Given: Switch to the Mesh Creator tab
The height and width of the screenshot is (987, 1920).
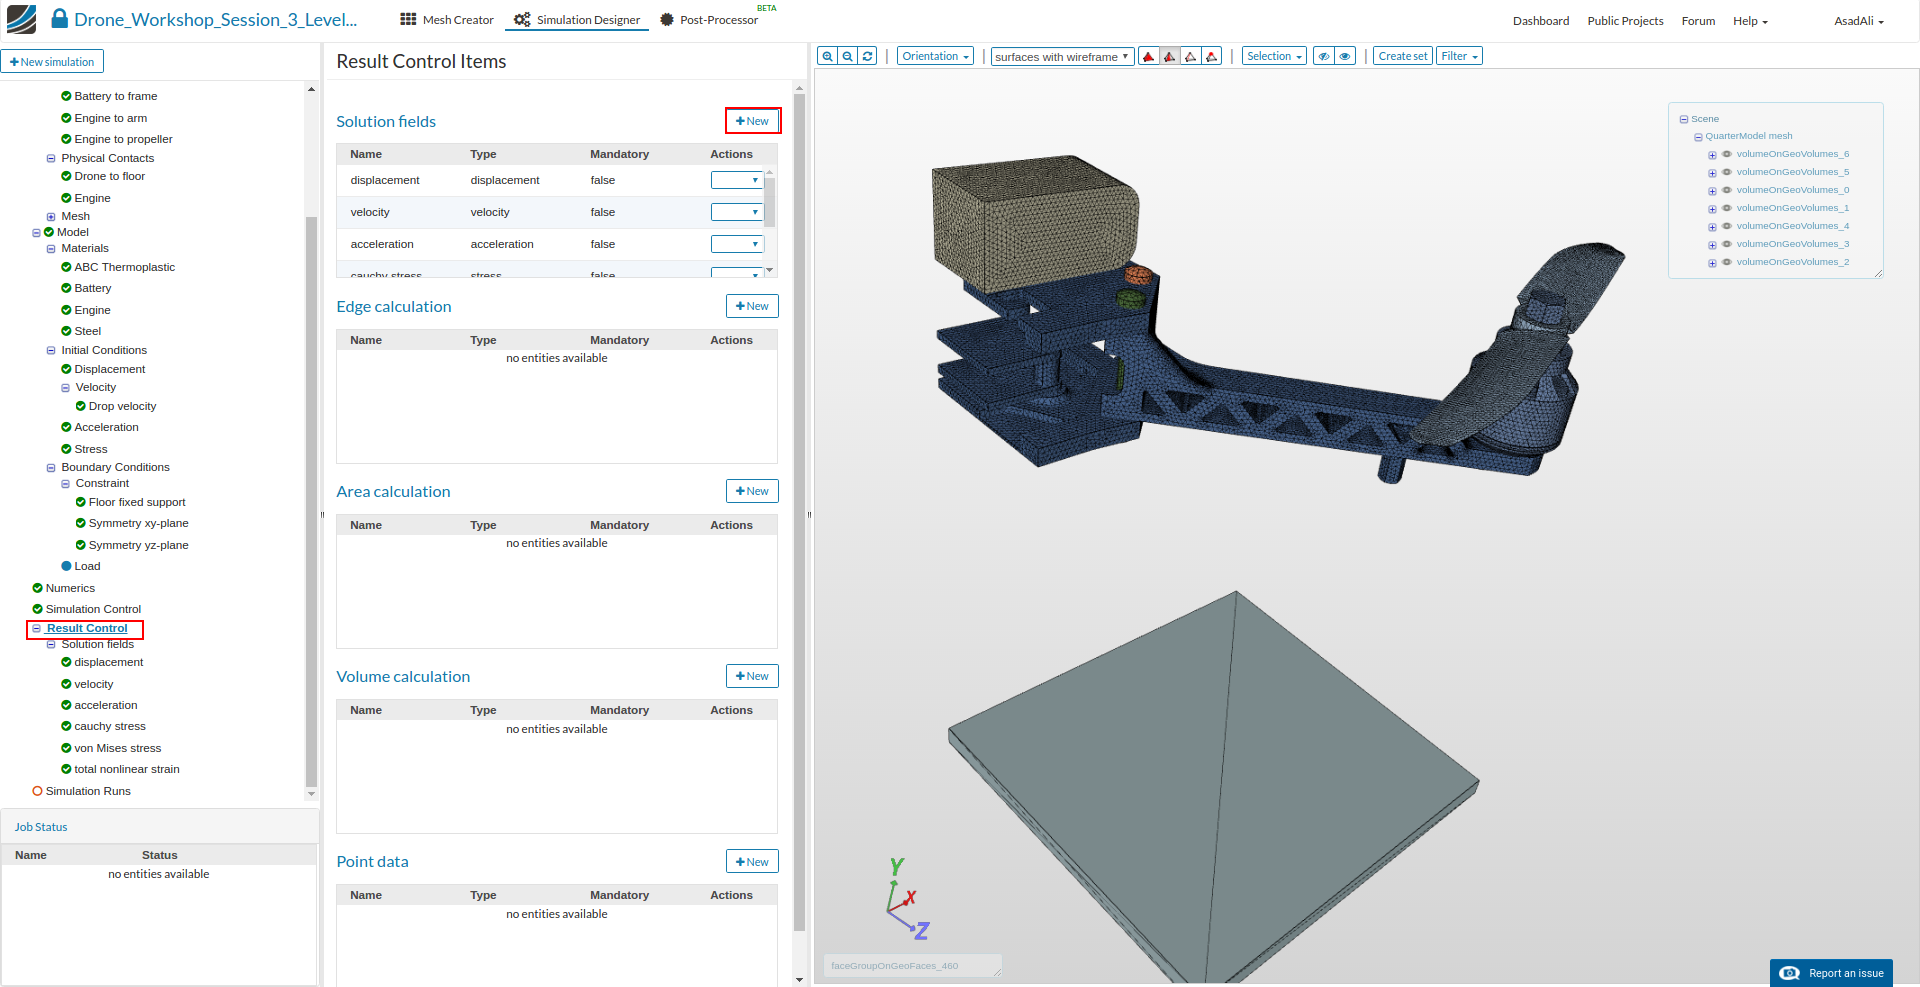Looking at the screenshot, I should pyautogui.click(x=447, y=20).
